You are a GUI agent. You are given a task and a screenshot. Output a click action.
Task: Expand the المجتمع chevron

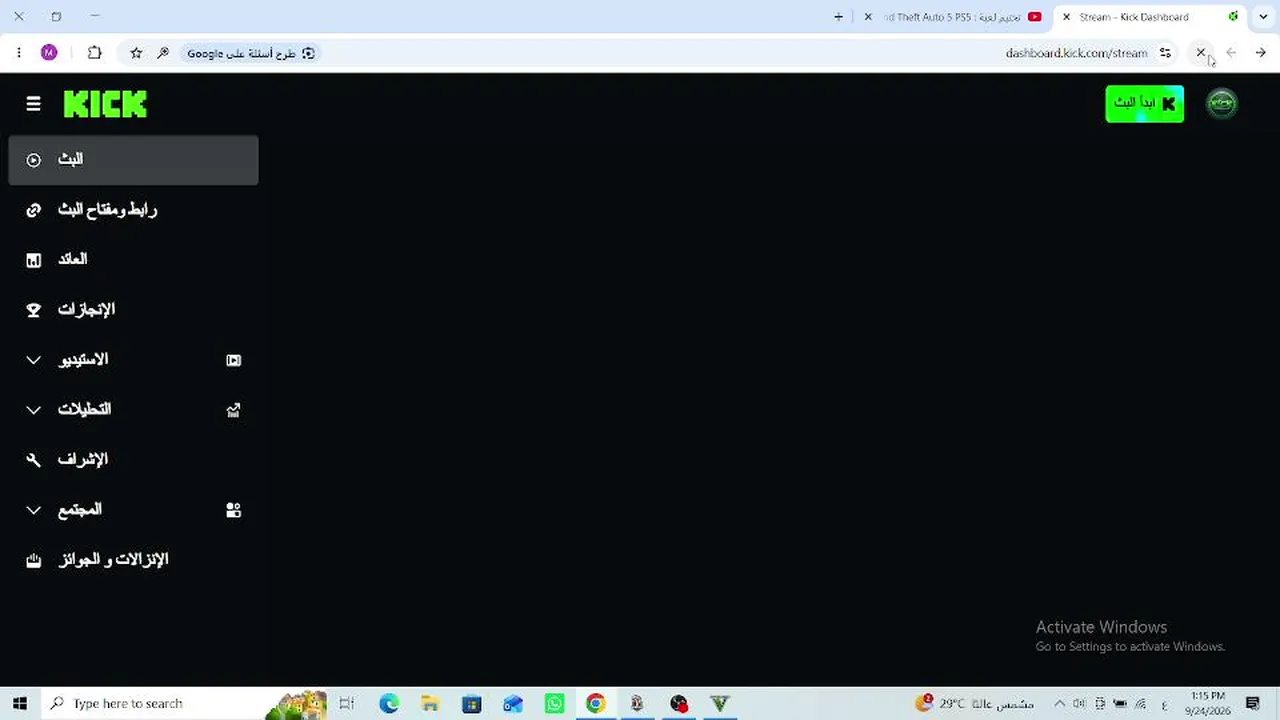coord(33,510)
